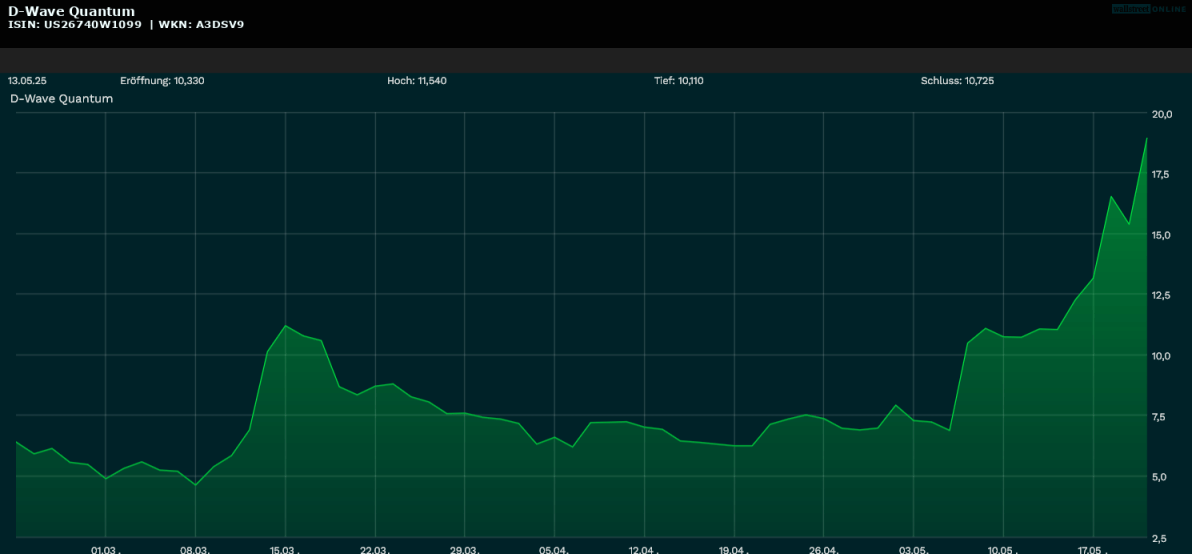Click the mid-March price peak on the chart line
This screenshot has width=1192, height=554.
click(285, 325)
